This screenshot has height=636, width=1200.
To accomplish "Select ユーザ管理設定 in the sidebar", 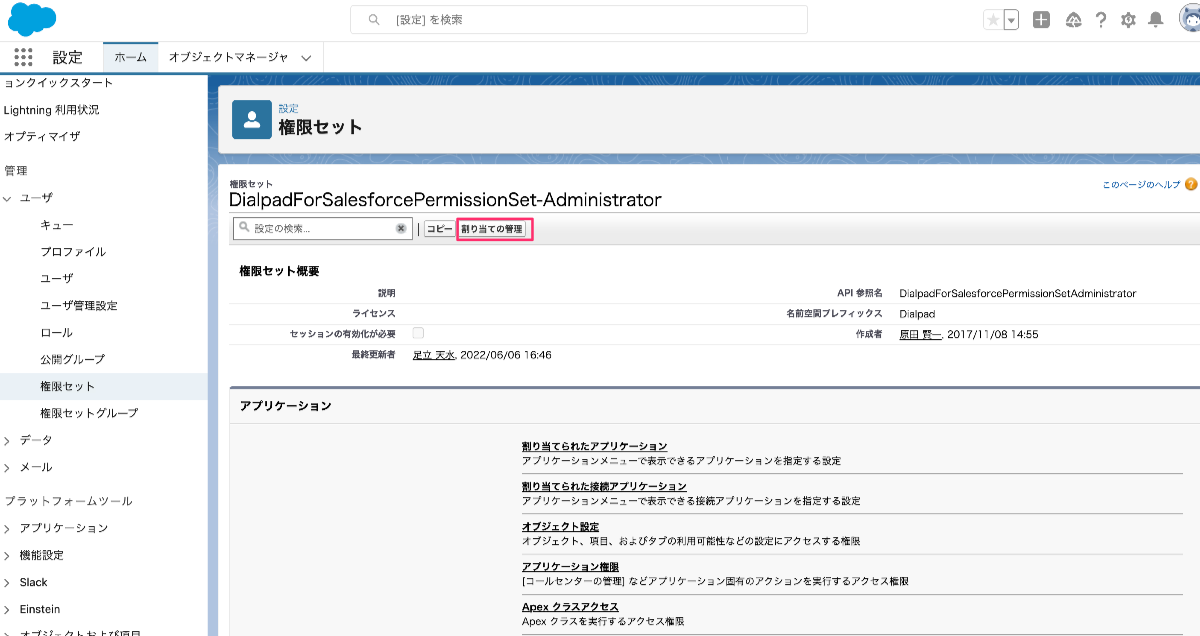I will click(79, 306).
